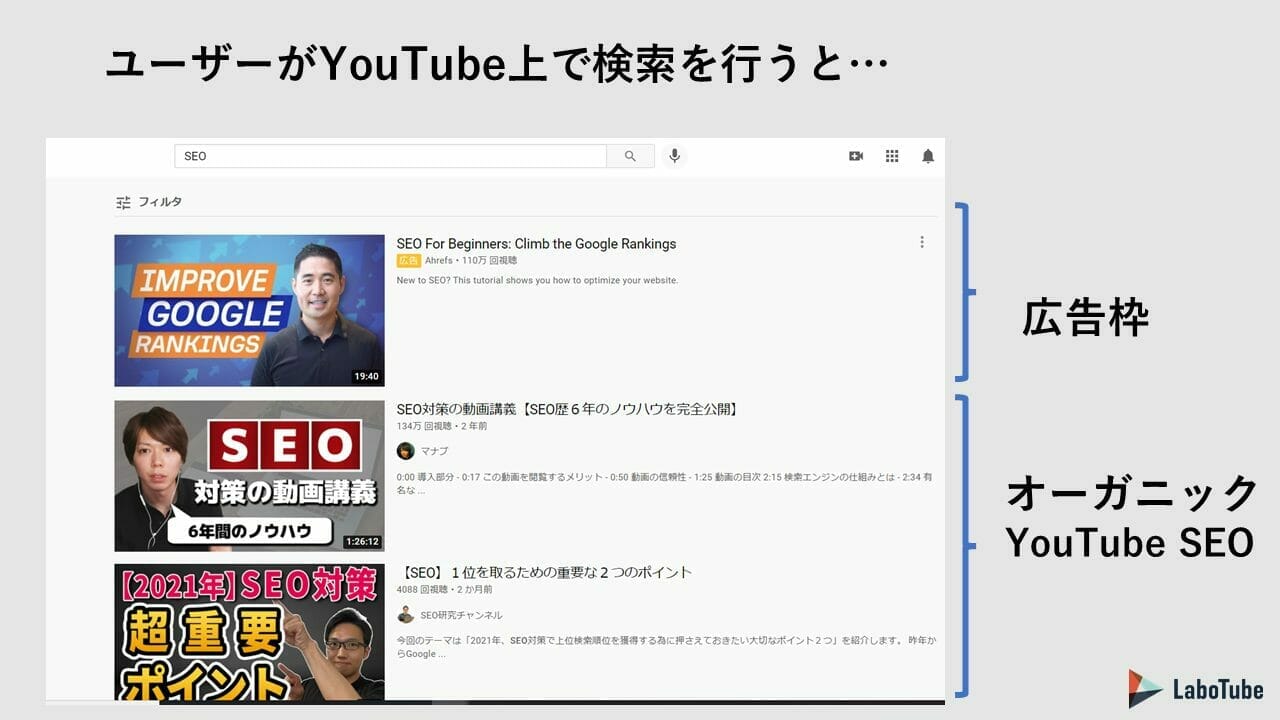Open three-dot menu for the Ahrefs ad video

click(922, 242)
